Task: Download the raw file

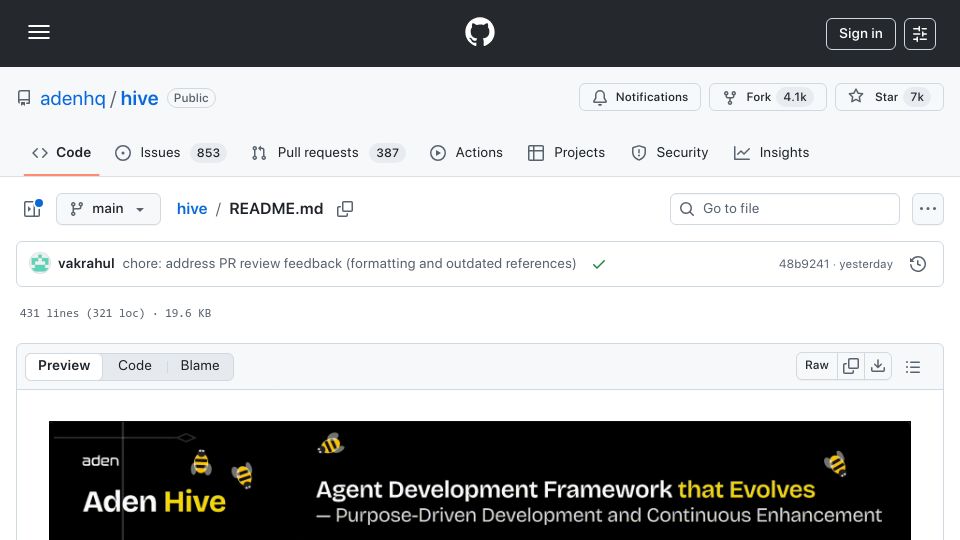Action: pos(877,366)
